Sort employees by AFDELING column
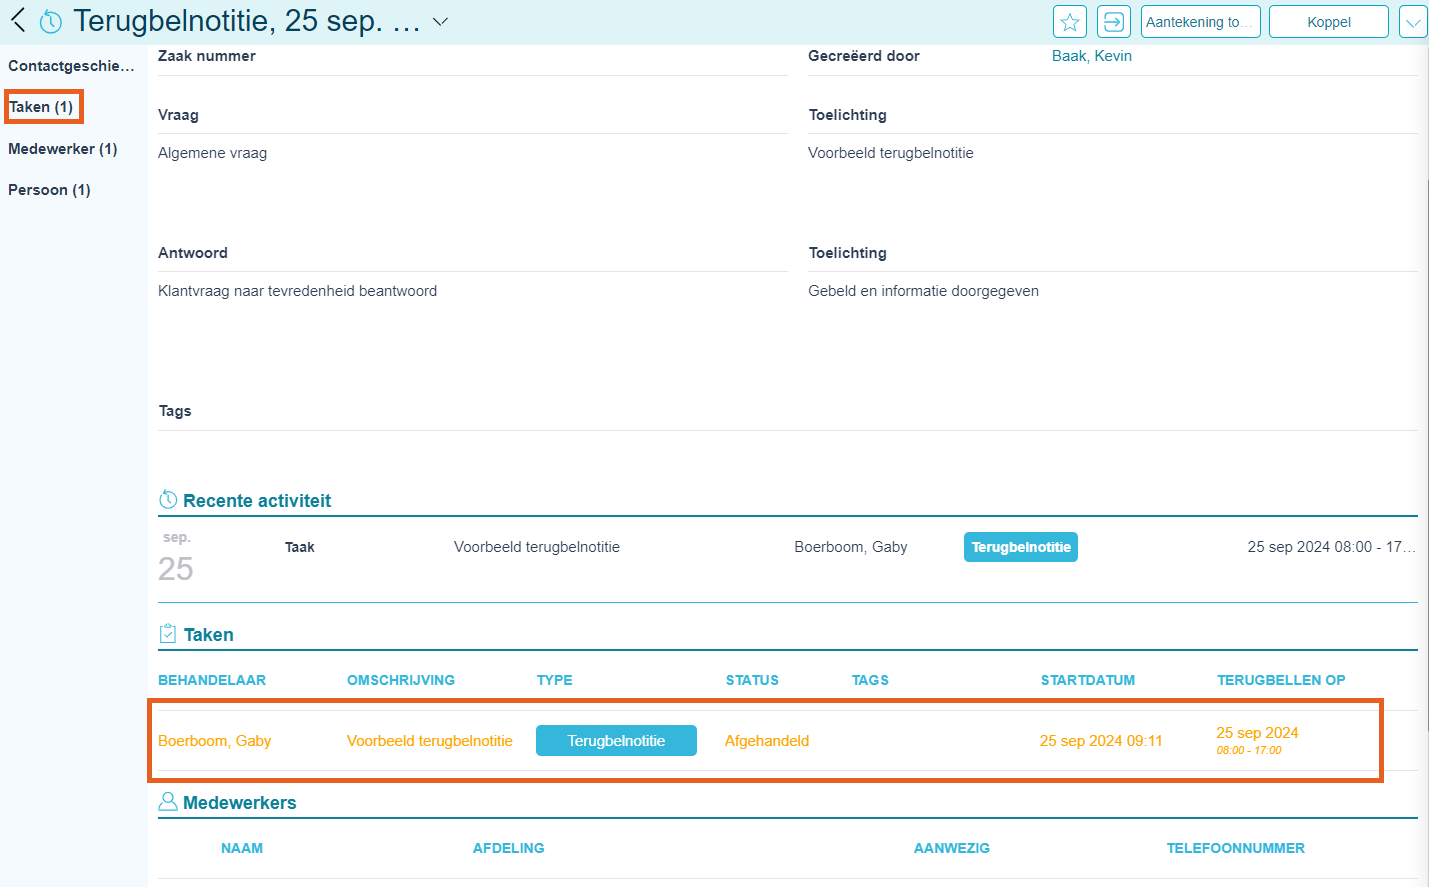 tap(509, 848)
